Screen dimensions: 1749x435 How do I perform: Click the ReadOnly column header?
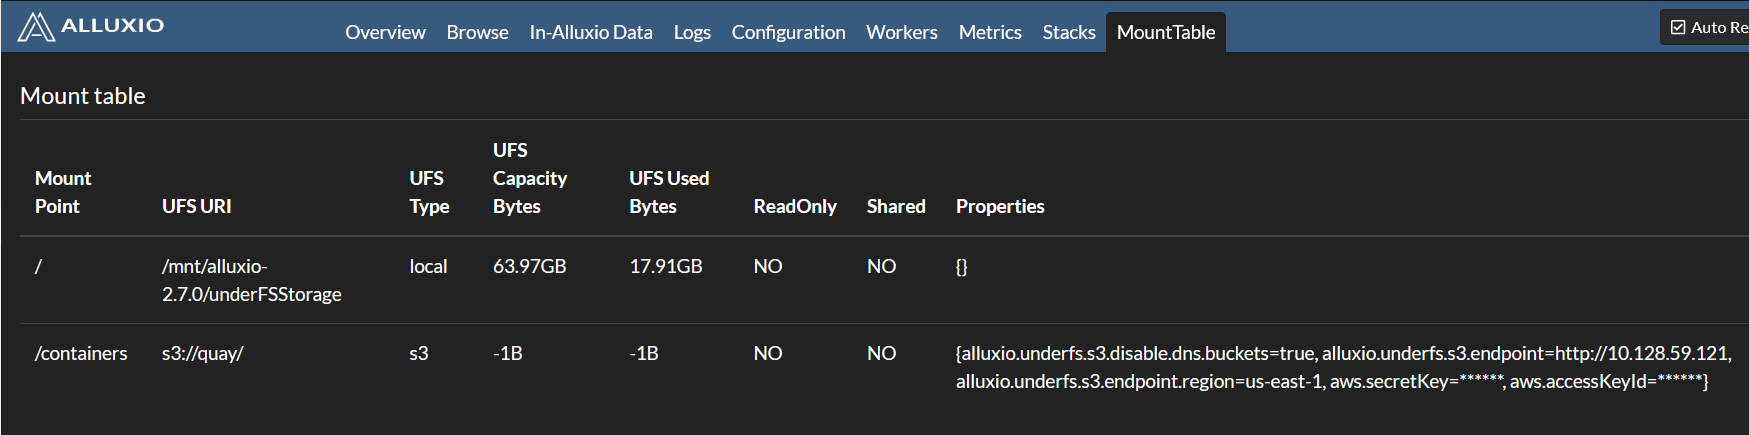coord(795,206)
